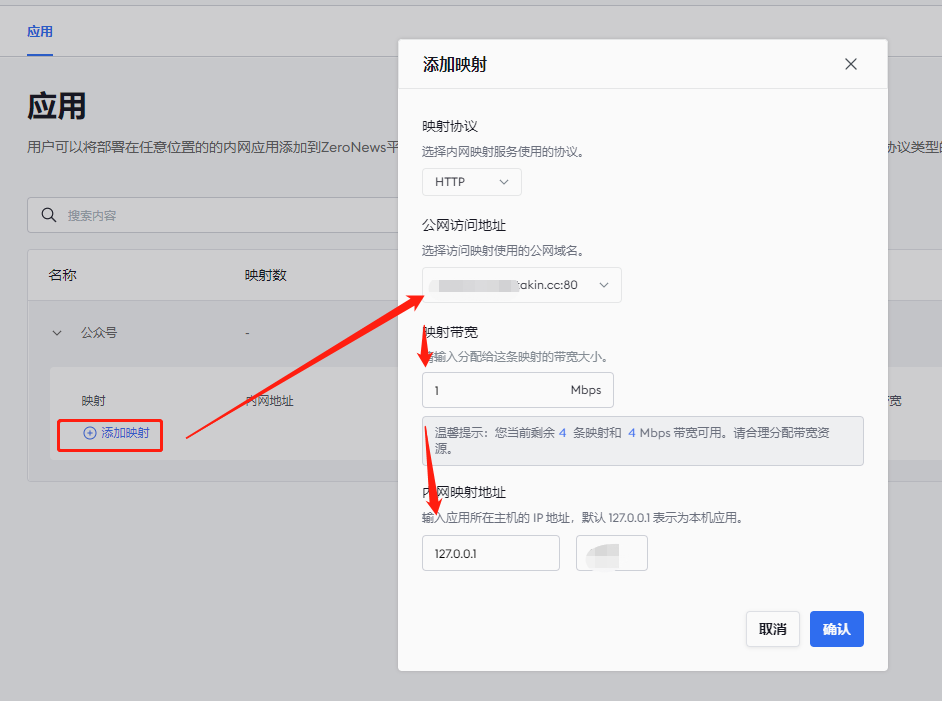Click the Mbps unit label in bandwidth field
This screenshot has width=942, height=701.
point(586,390)
